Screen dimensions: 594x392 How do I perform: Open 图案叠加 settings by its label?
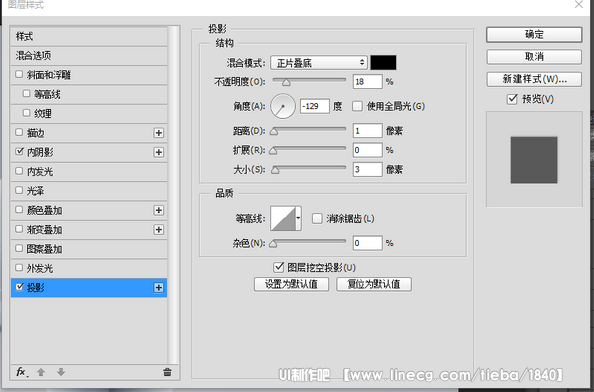(x=44, y=249)
